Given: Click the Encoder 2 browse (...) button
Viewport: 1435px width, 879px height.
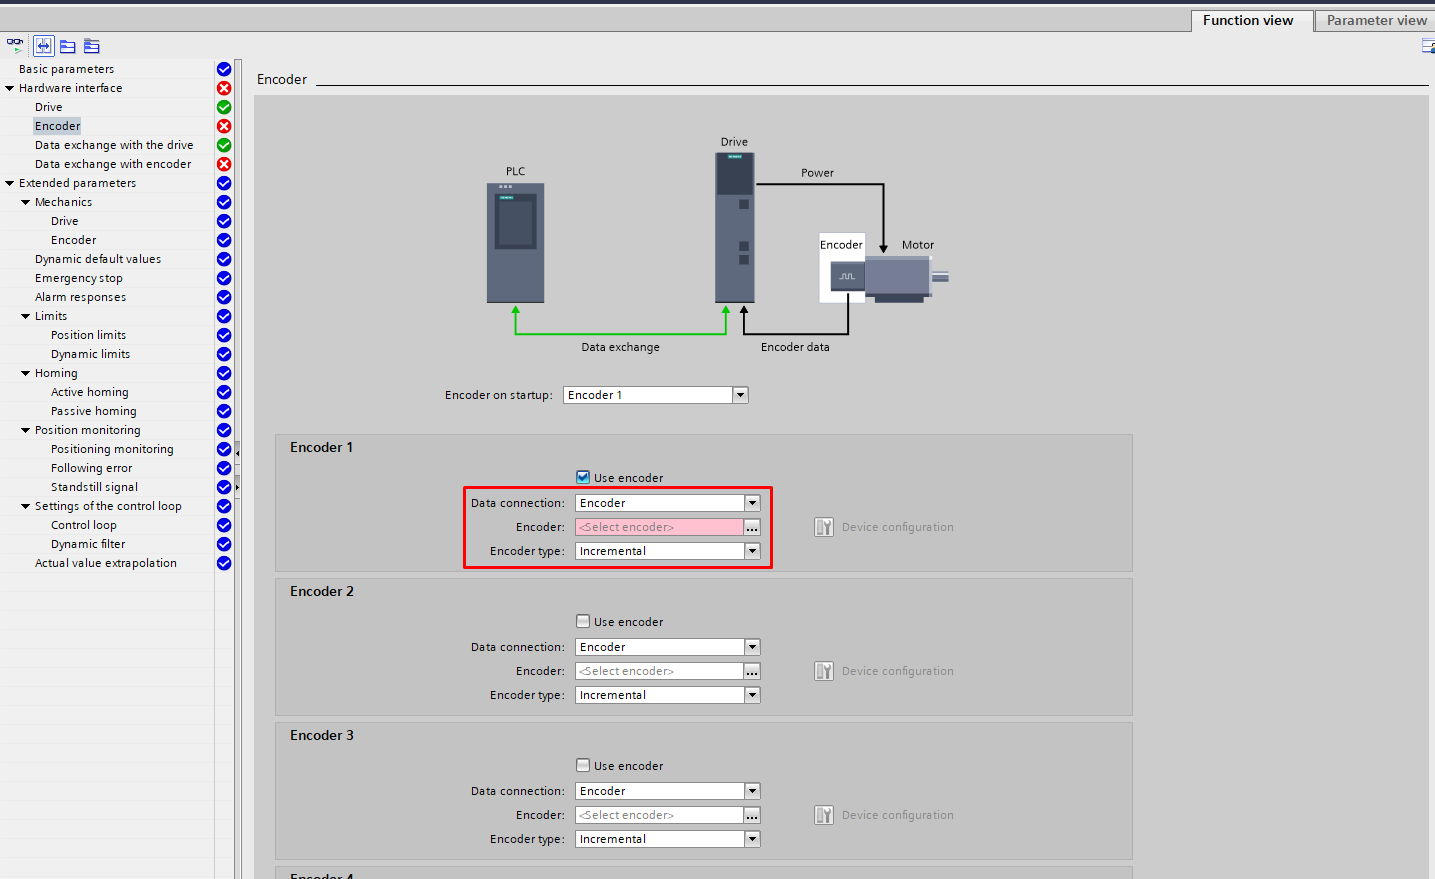Looking at the screenshot, I should 753,671.
